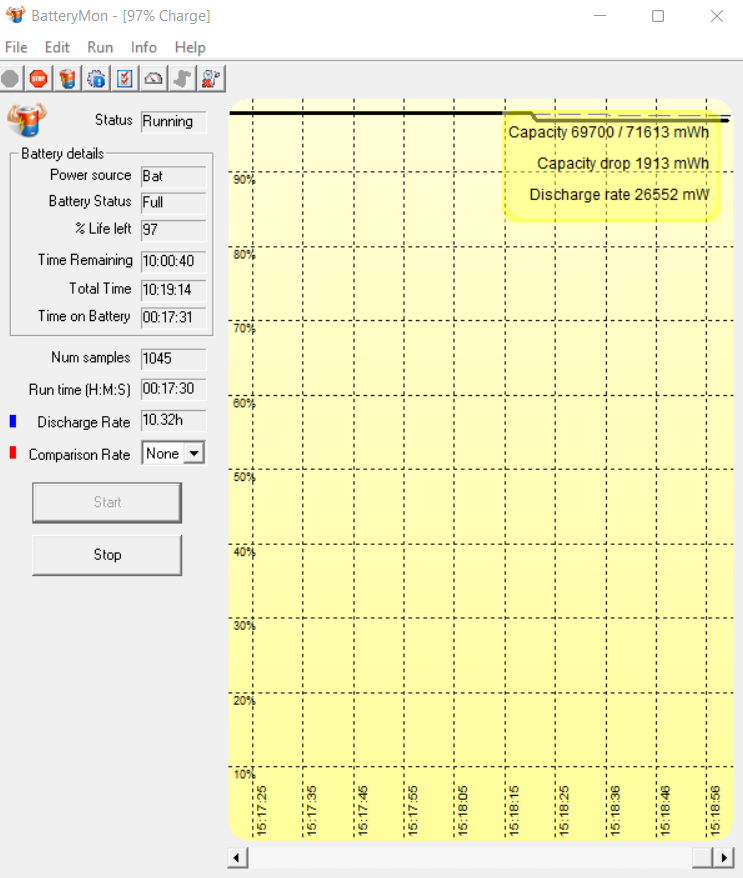Image resolution: width=743 pixels, height=878 pixels.
Task: Click the Stop button
Action: 107,555
